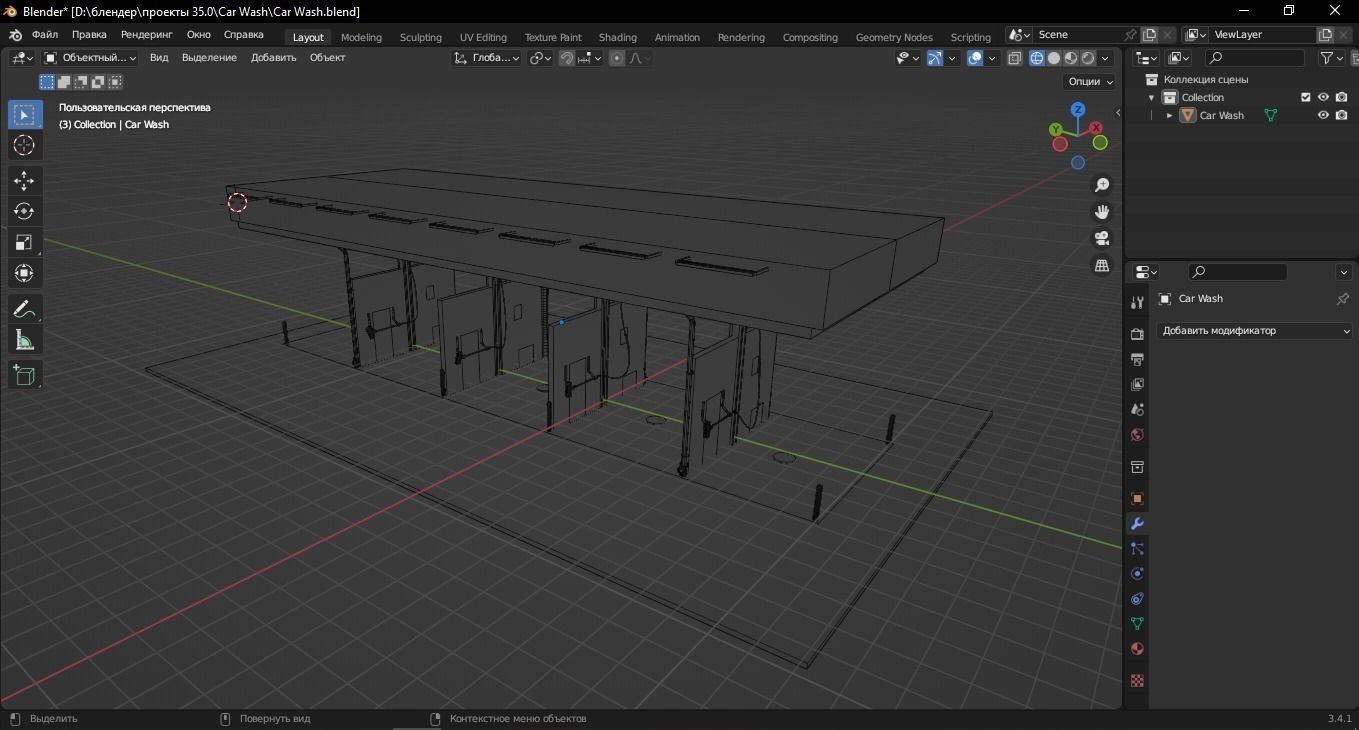Screen dimensions: 1359x730
Task: Open the Object Data properties tab
Action: 1137,623
